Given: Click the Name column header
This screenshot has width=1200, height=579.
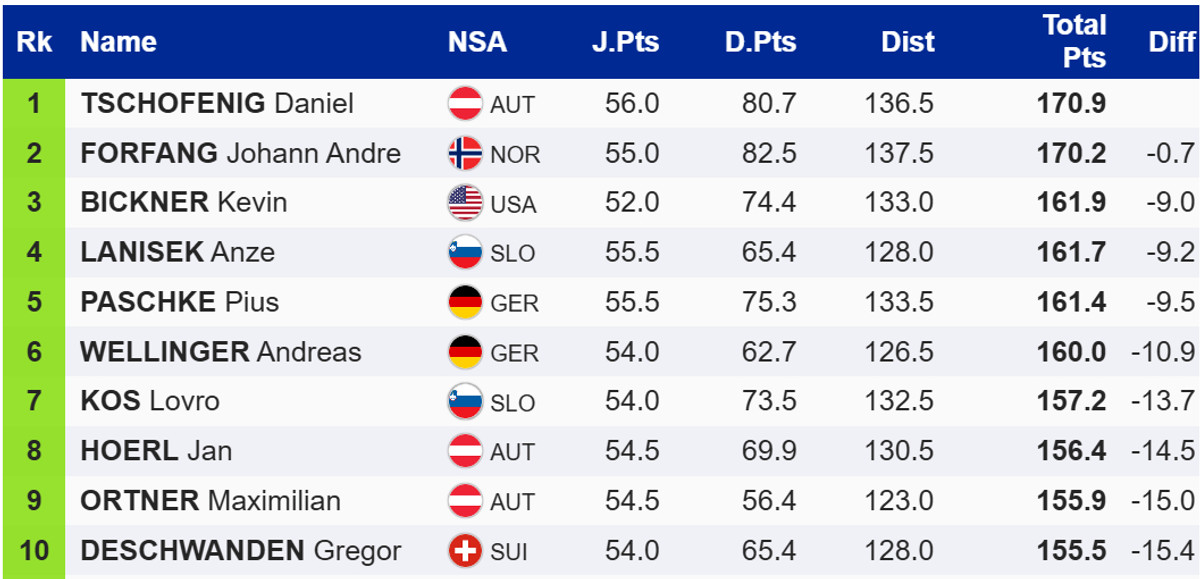Looking at the screenshot, I should (118, 42).
